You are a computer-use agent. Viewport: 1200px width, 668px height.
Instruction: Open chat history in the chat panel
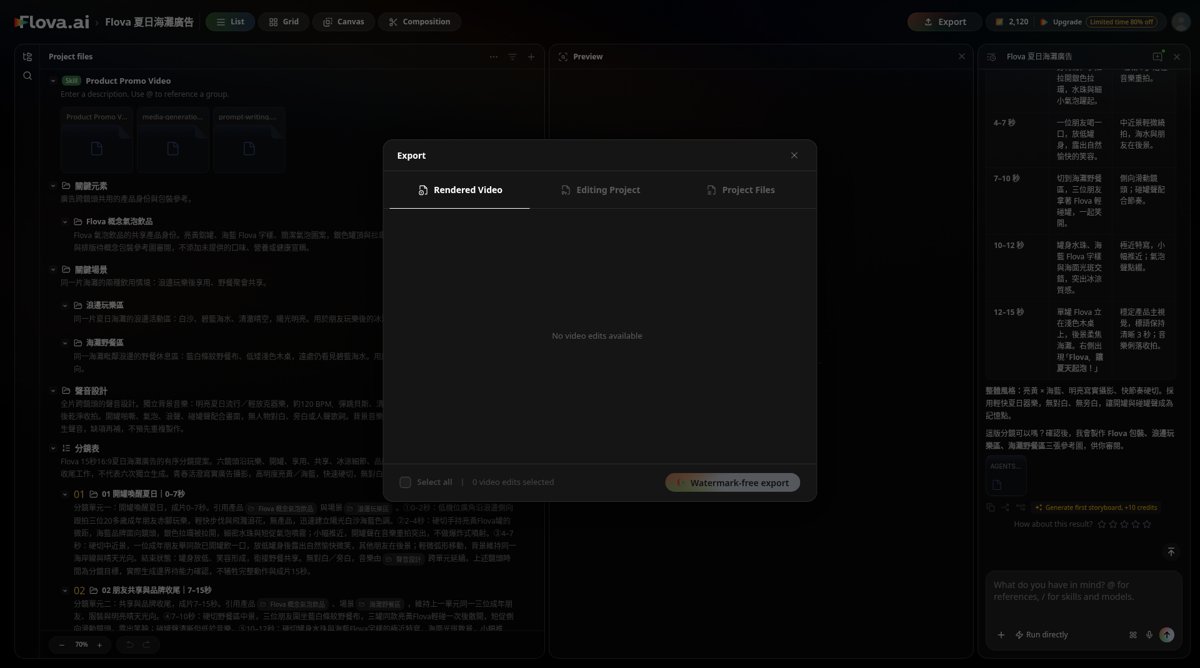coord(991,57)
